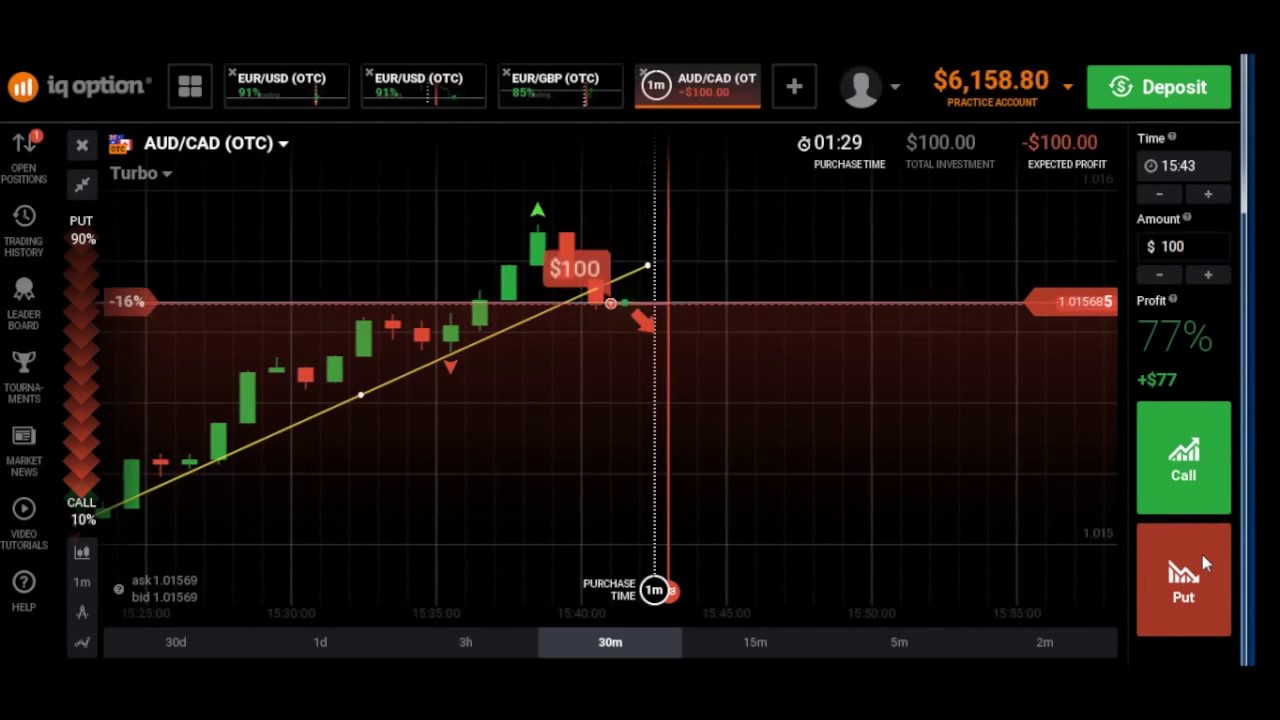Select the 3h time range

(465, 642)
